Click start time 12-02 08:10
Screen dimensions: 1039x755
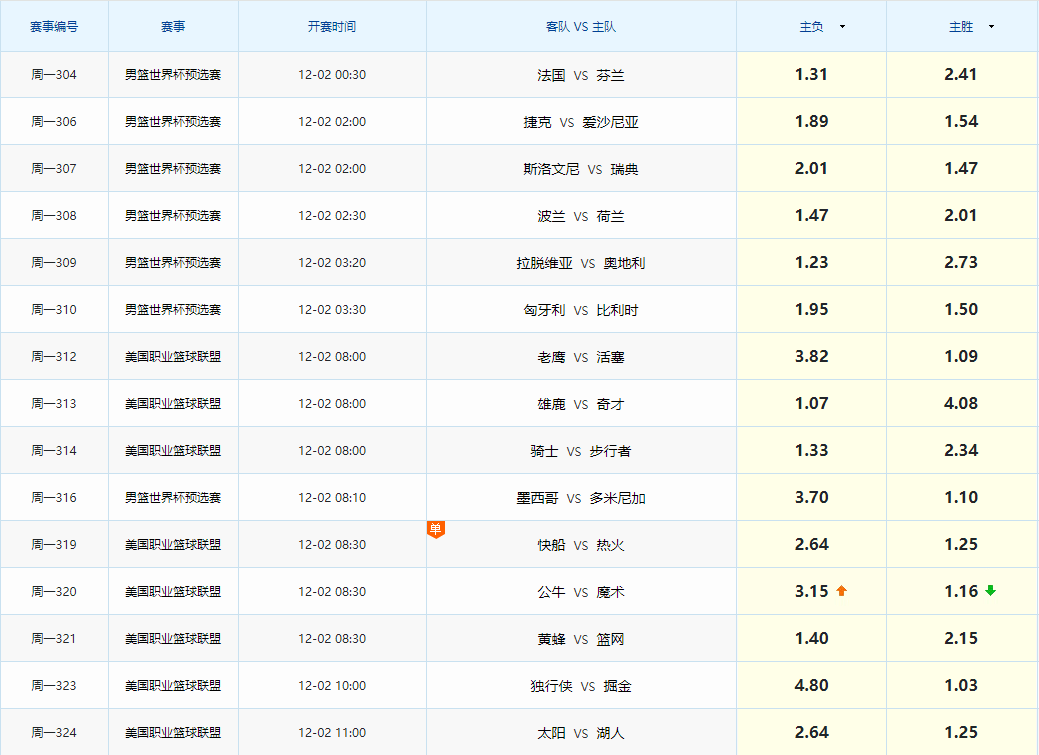332,498
